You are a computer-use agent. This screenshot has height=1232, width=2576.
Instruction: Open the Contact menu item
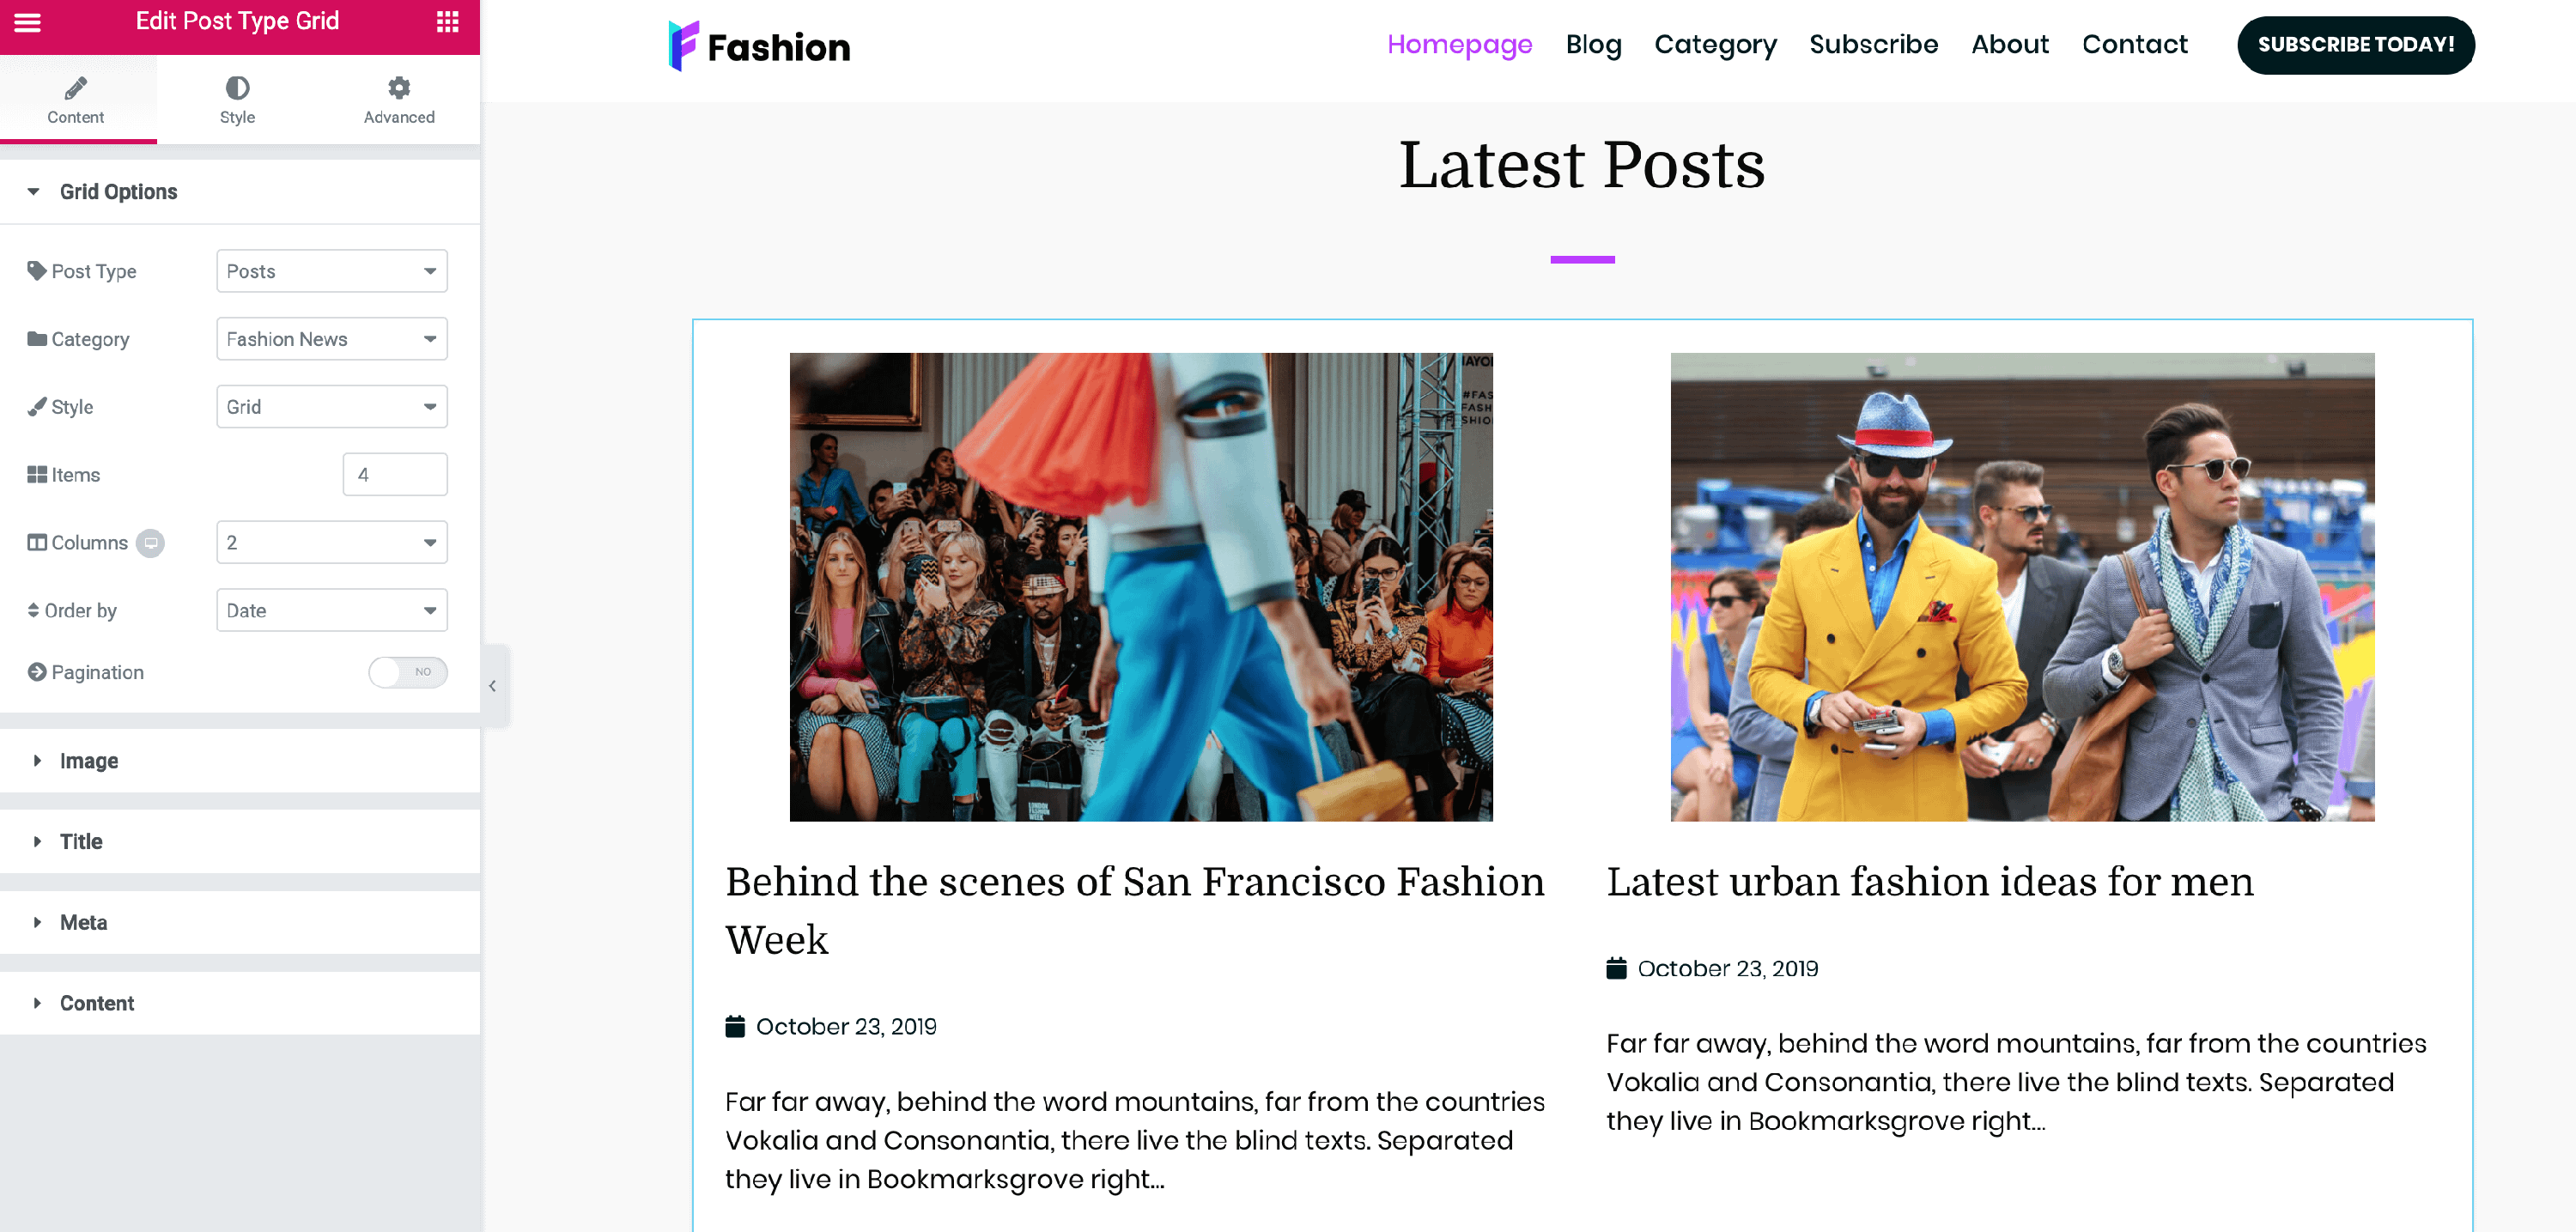pos(2134,45)
